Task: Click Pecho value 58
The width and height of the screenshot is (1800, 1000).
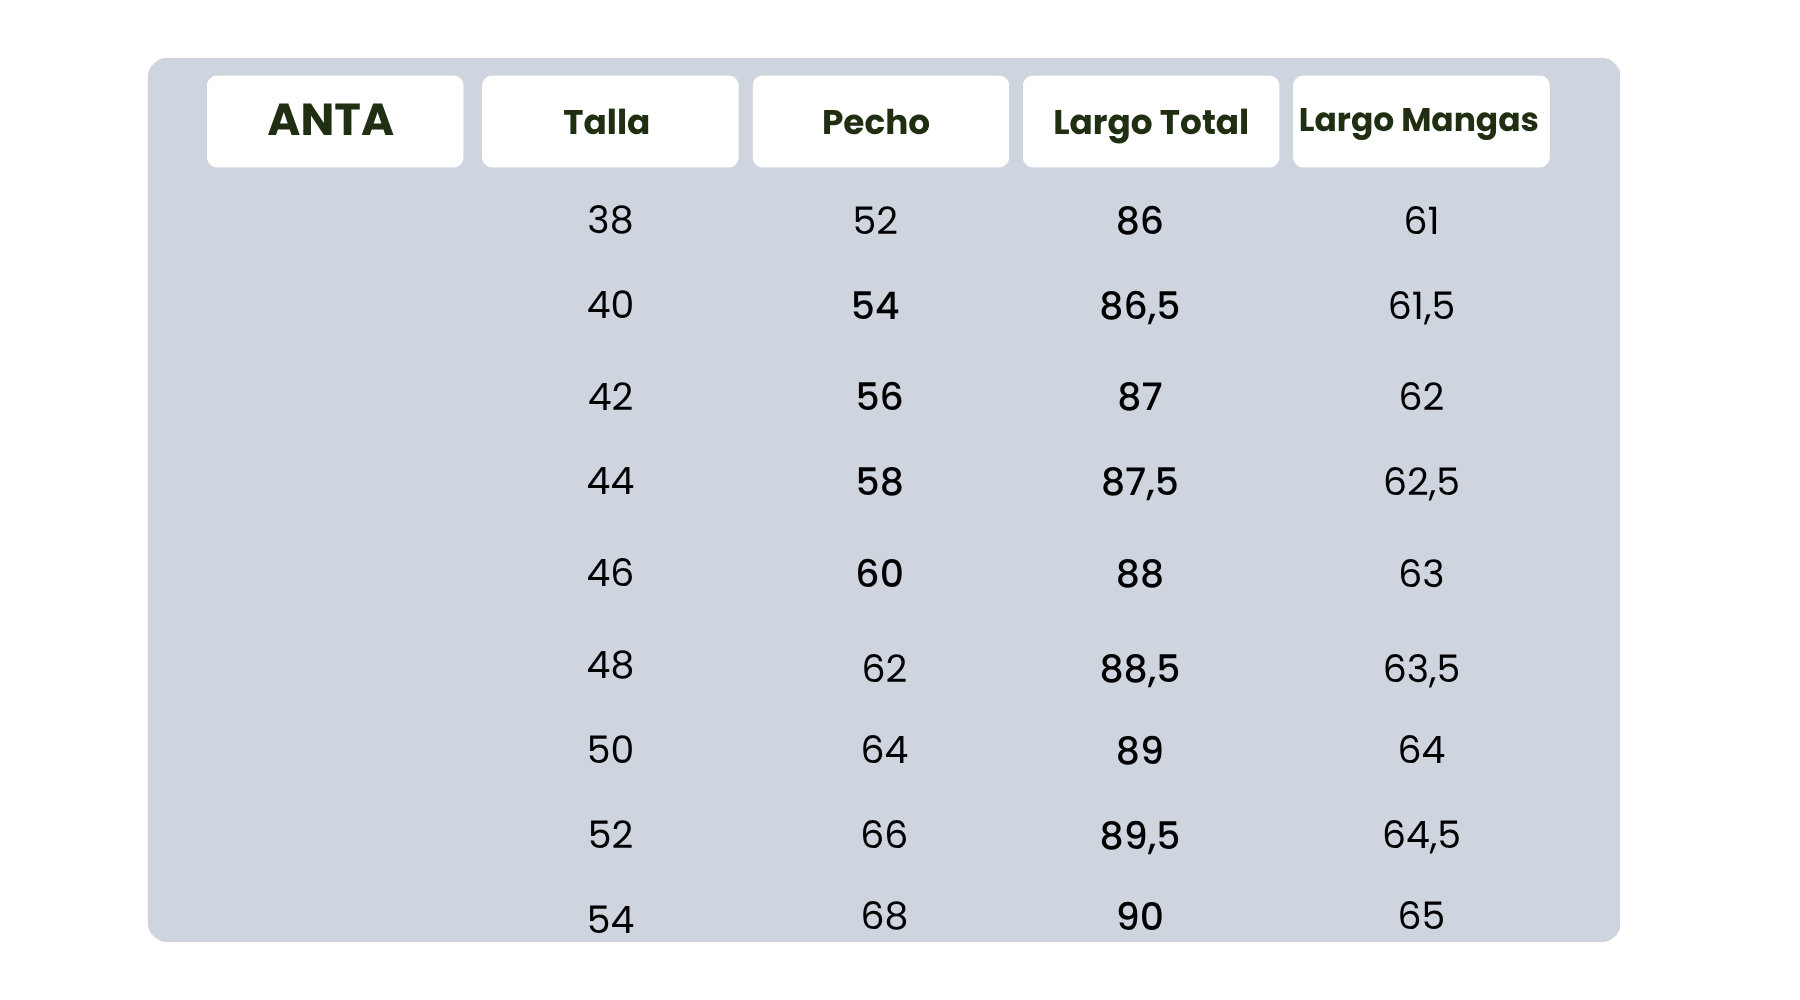Action: [879, 482]
